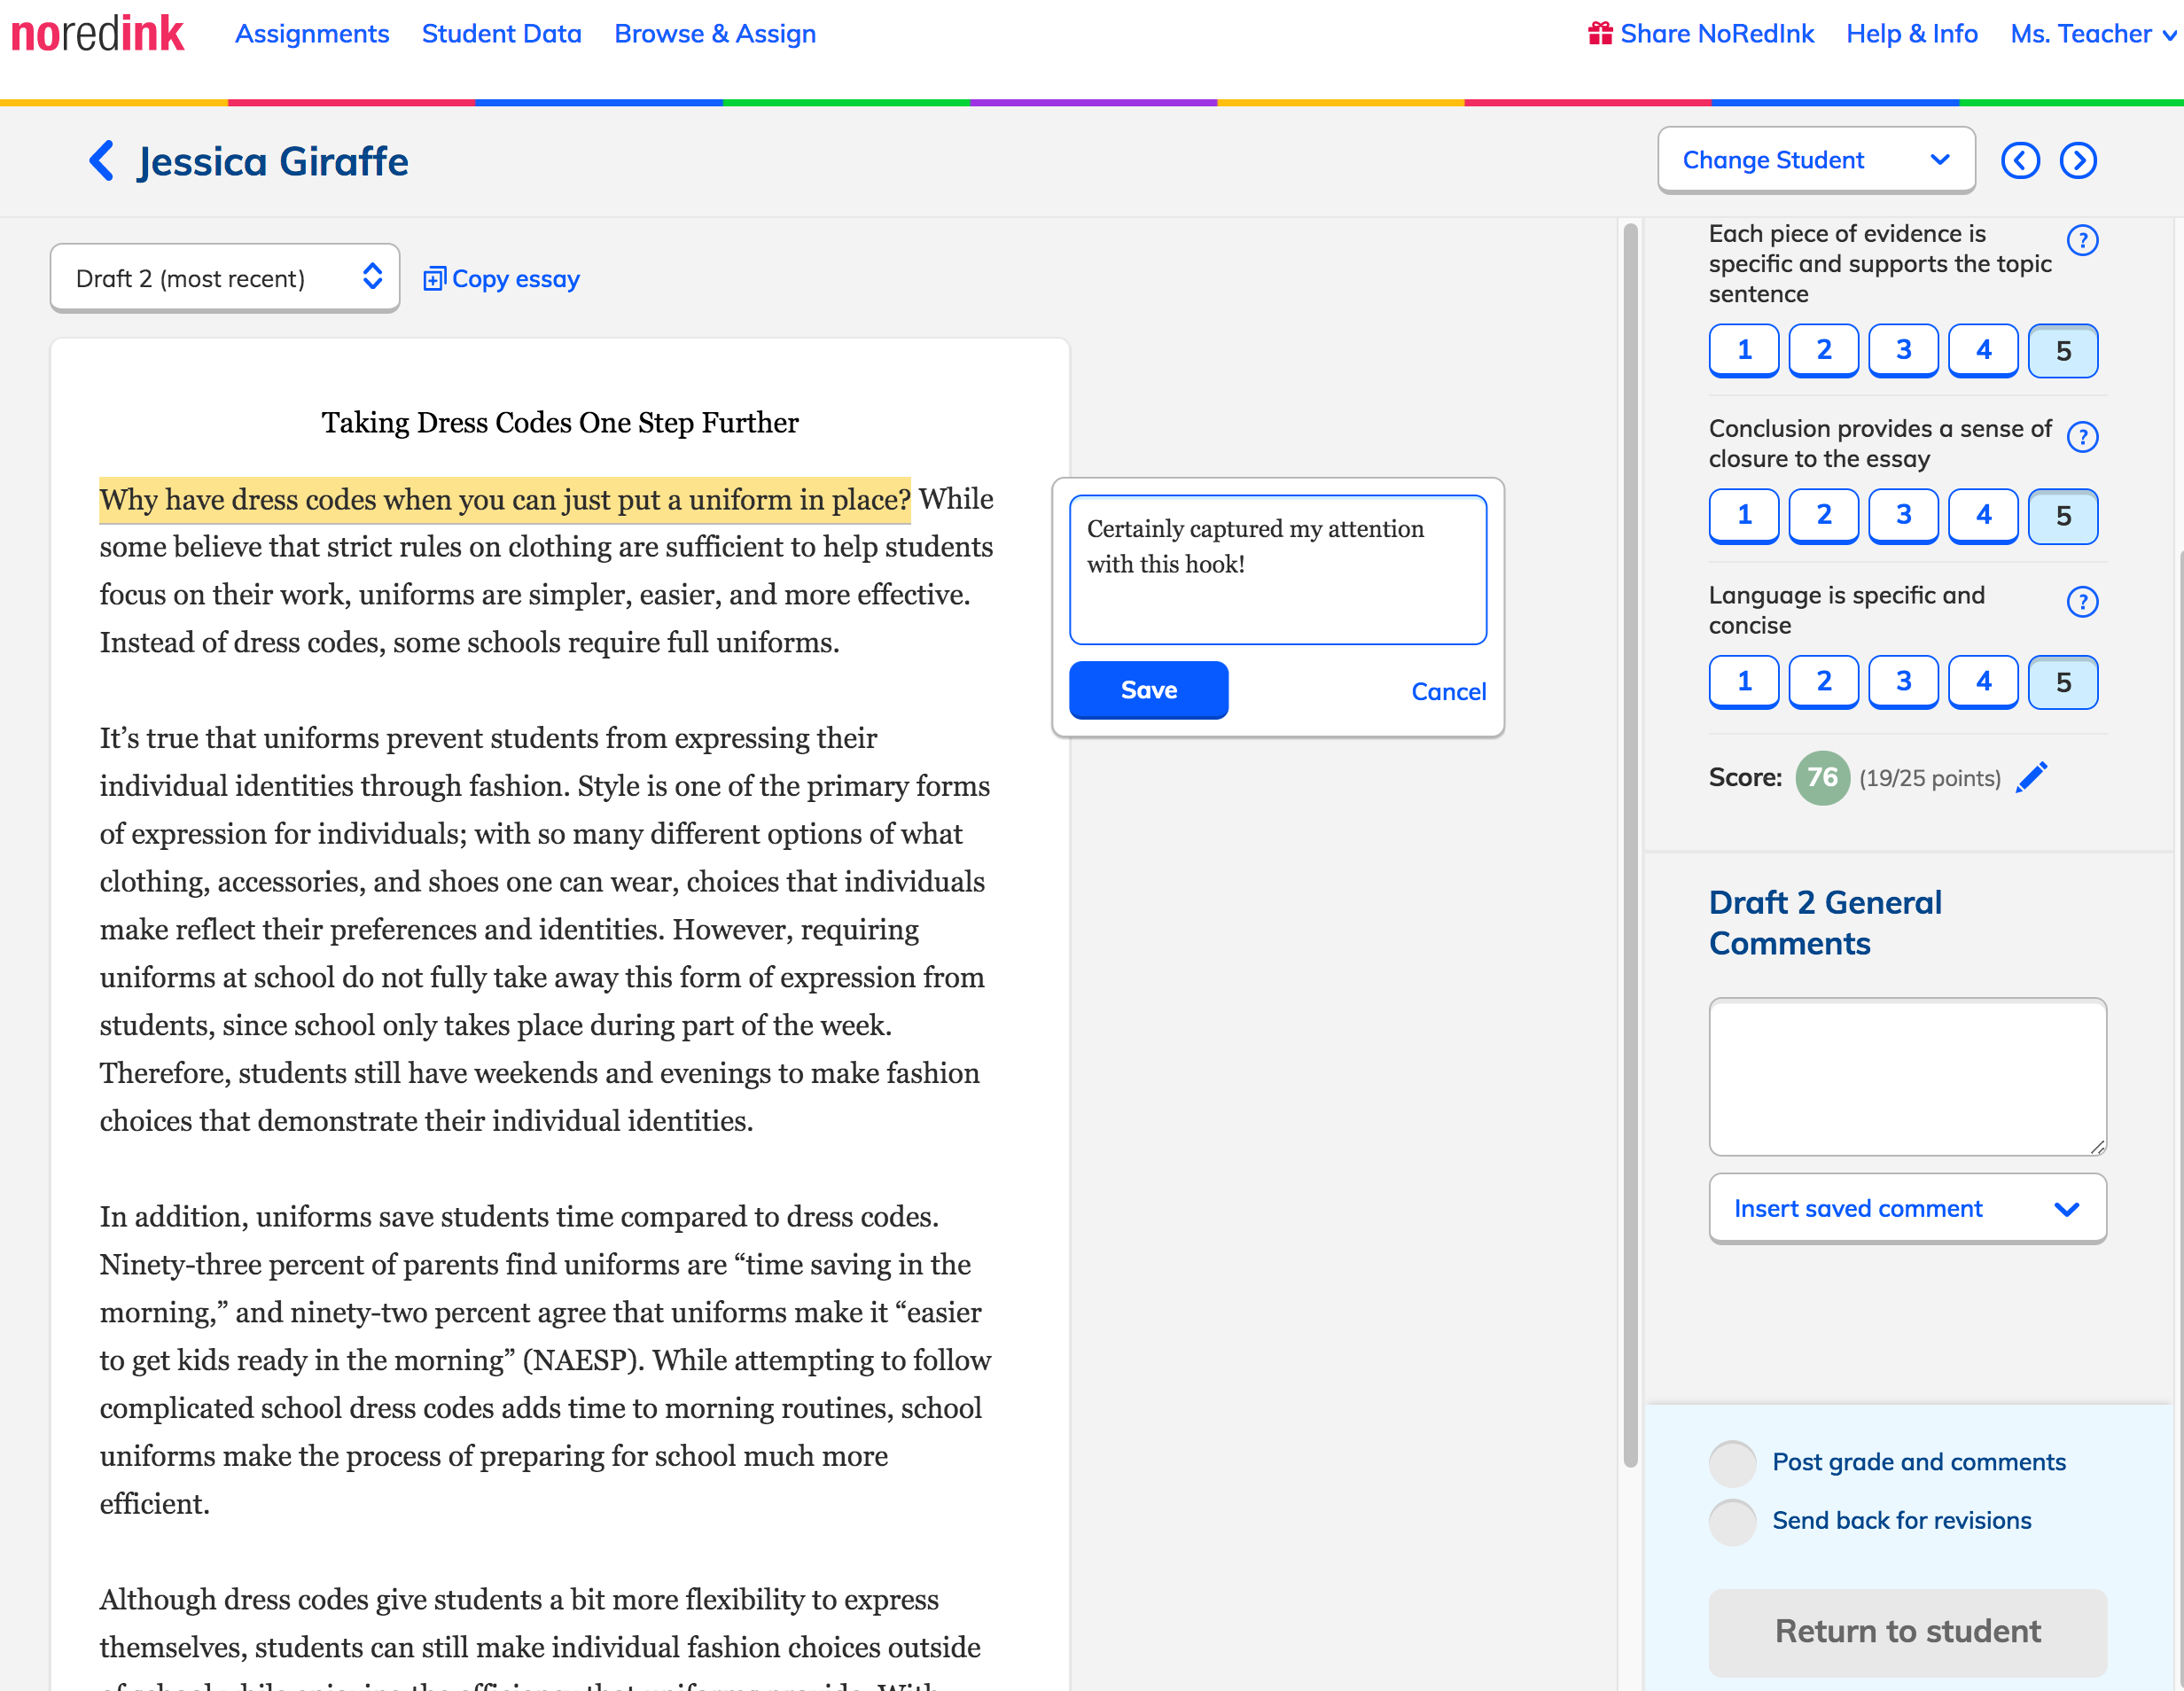The height and width of the screenshot is (1691, 2184).
Task: Rate evidence criterion as 2
Action: 1823,350
